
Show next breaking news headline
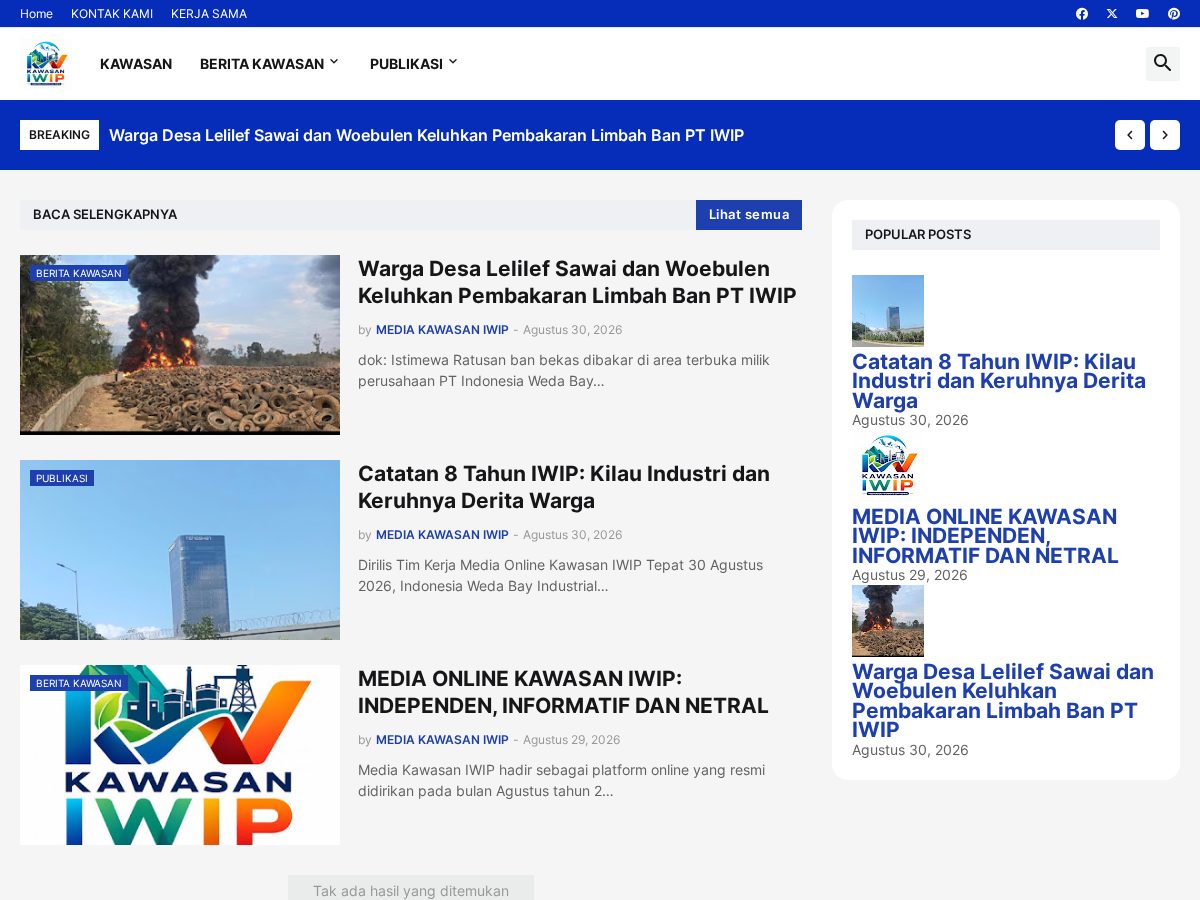pos(1165,135)
